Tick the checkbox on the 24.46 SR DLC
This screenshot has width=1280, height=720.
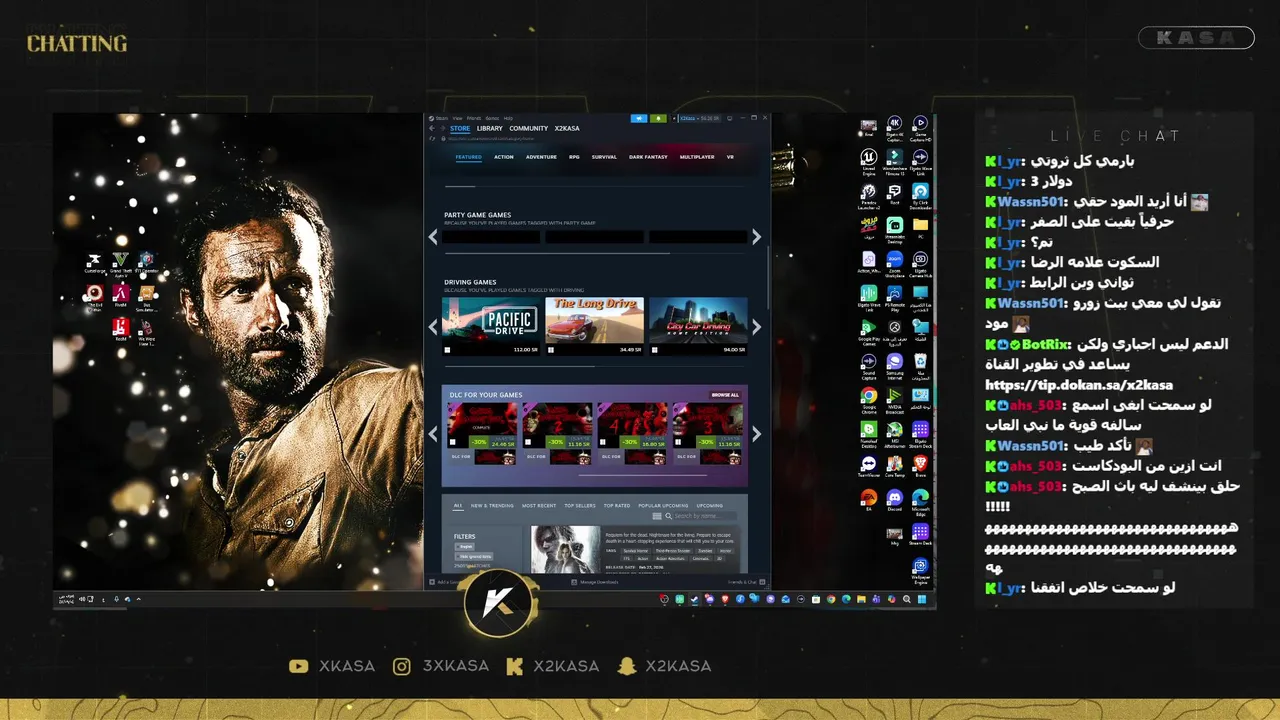tap(452, 442)
